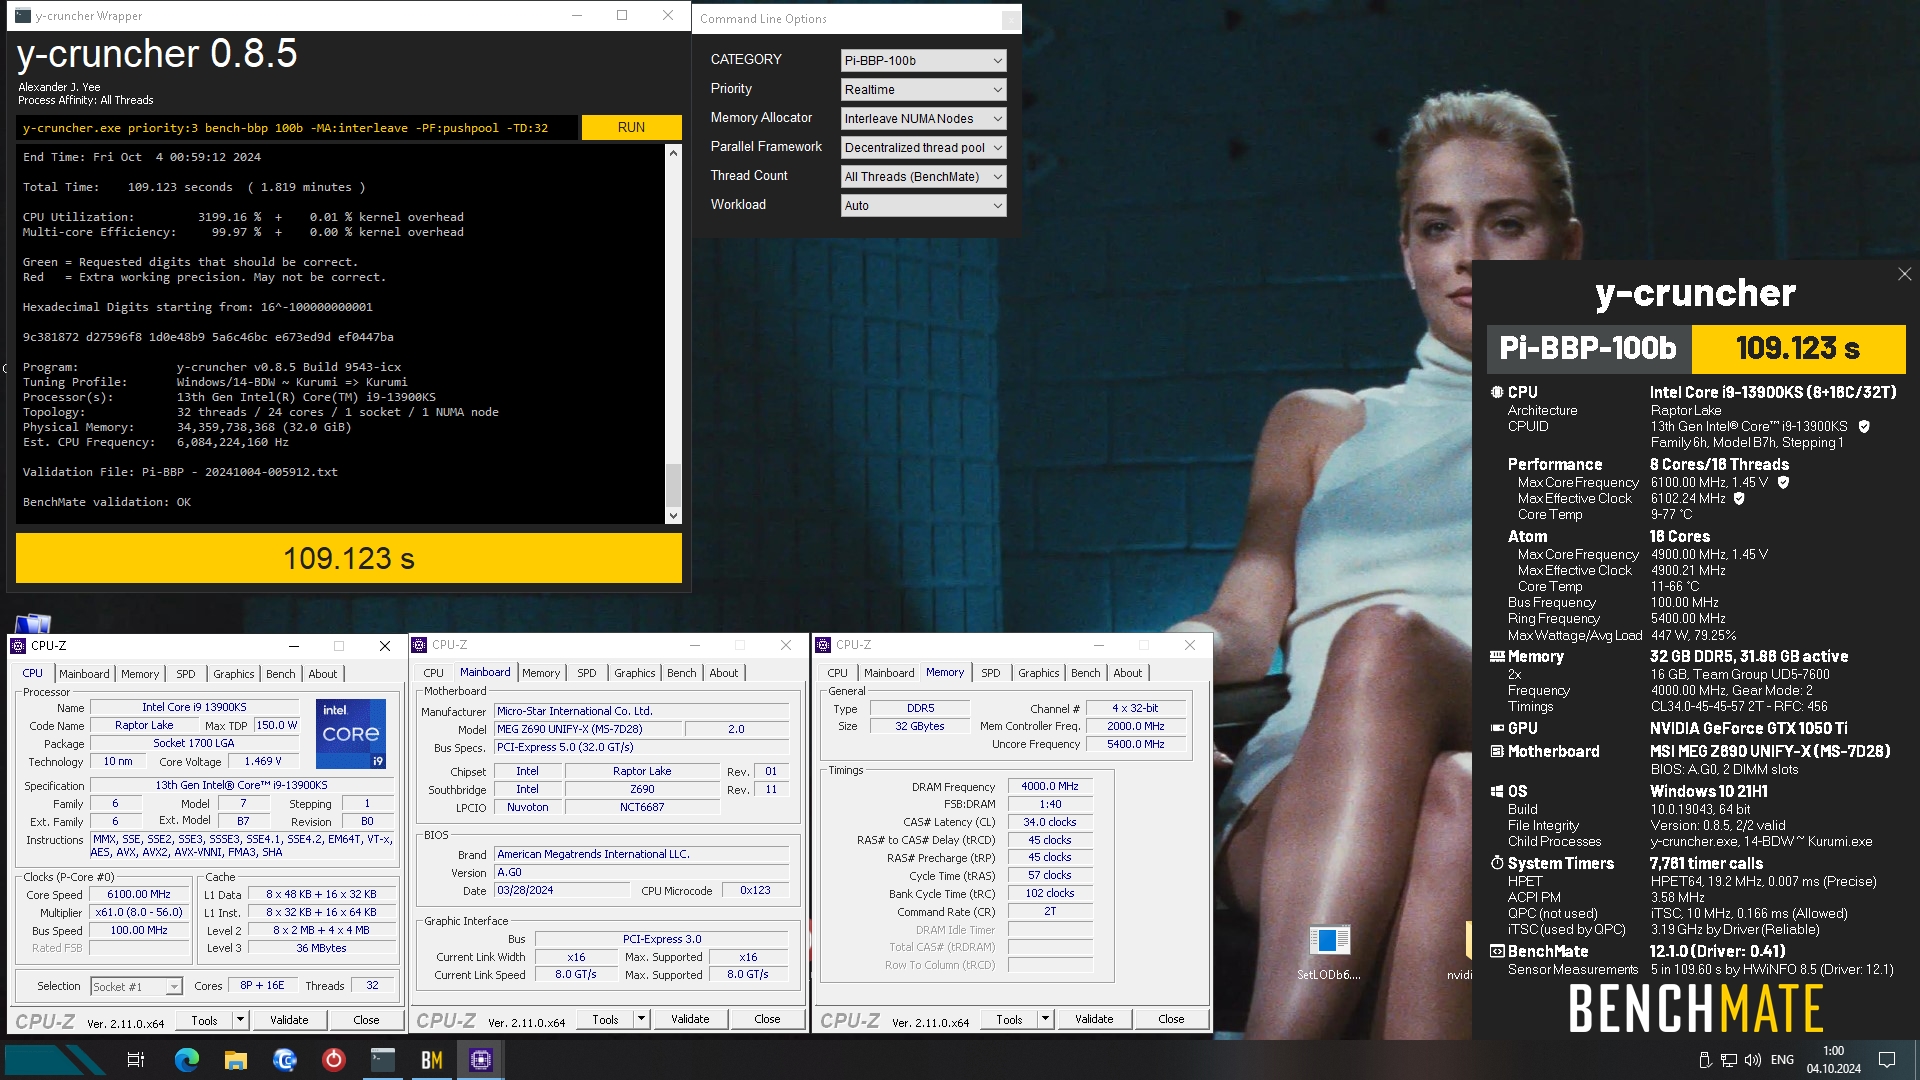Open the red power icon app on taskbar
The image size is (1920, 1080).
[334, 1060]
